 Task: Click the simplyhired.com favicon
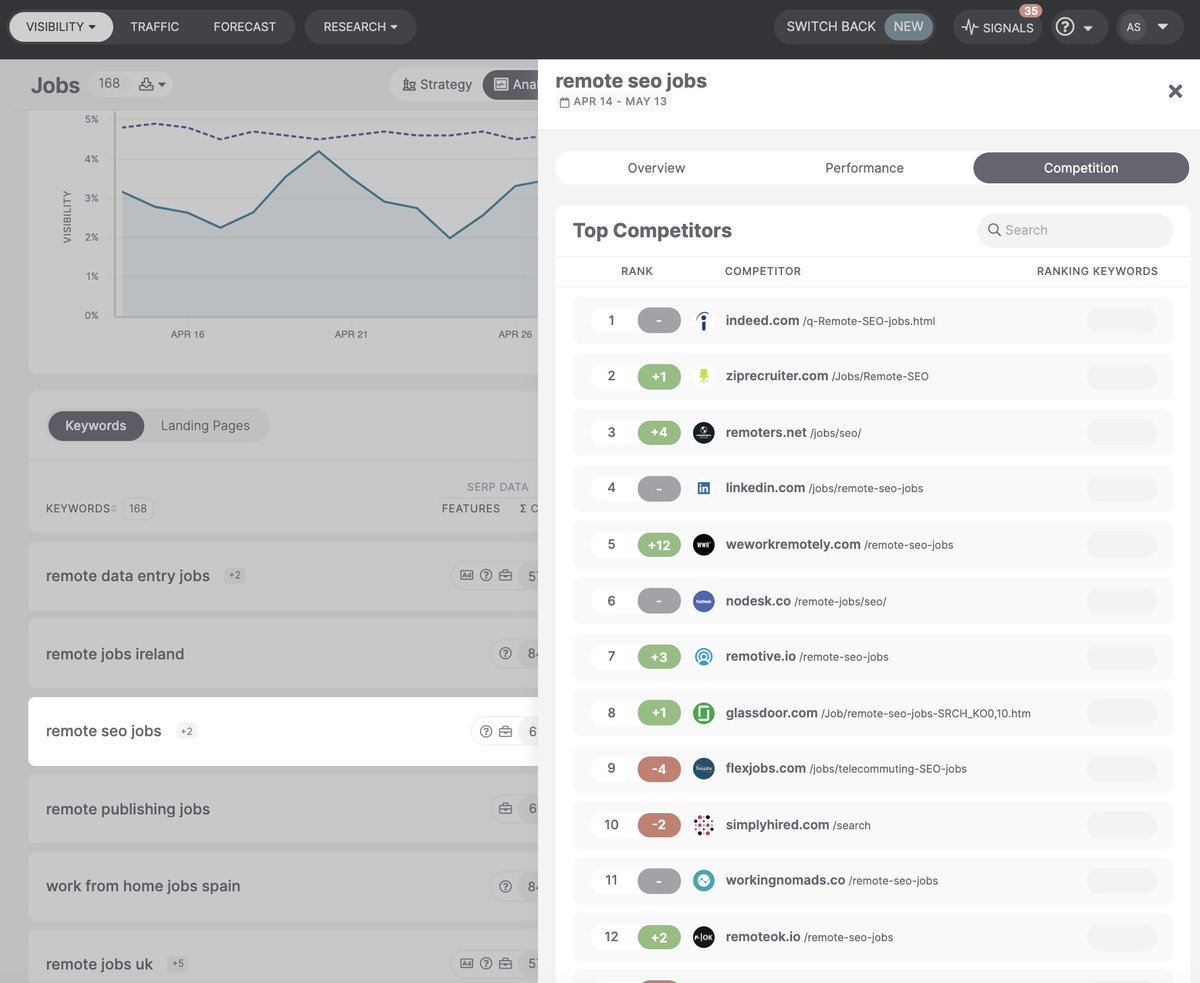[704, 825]
